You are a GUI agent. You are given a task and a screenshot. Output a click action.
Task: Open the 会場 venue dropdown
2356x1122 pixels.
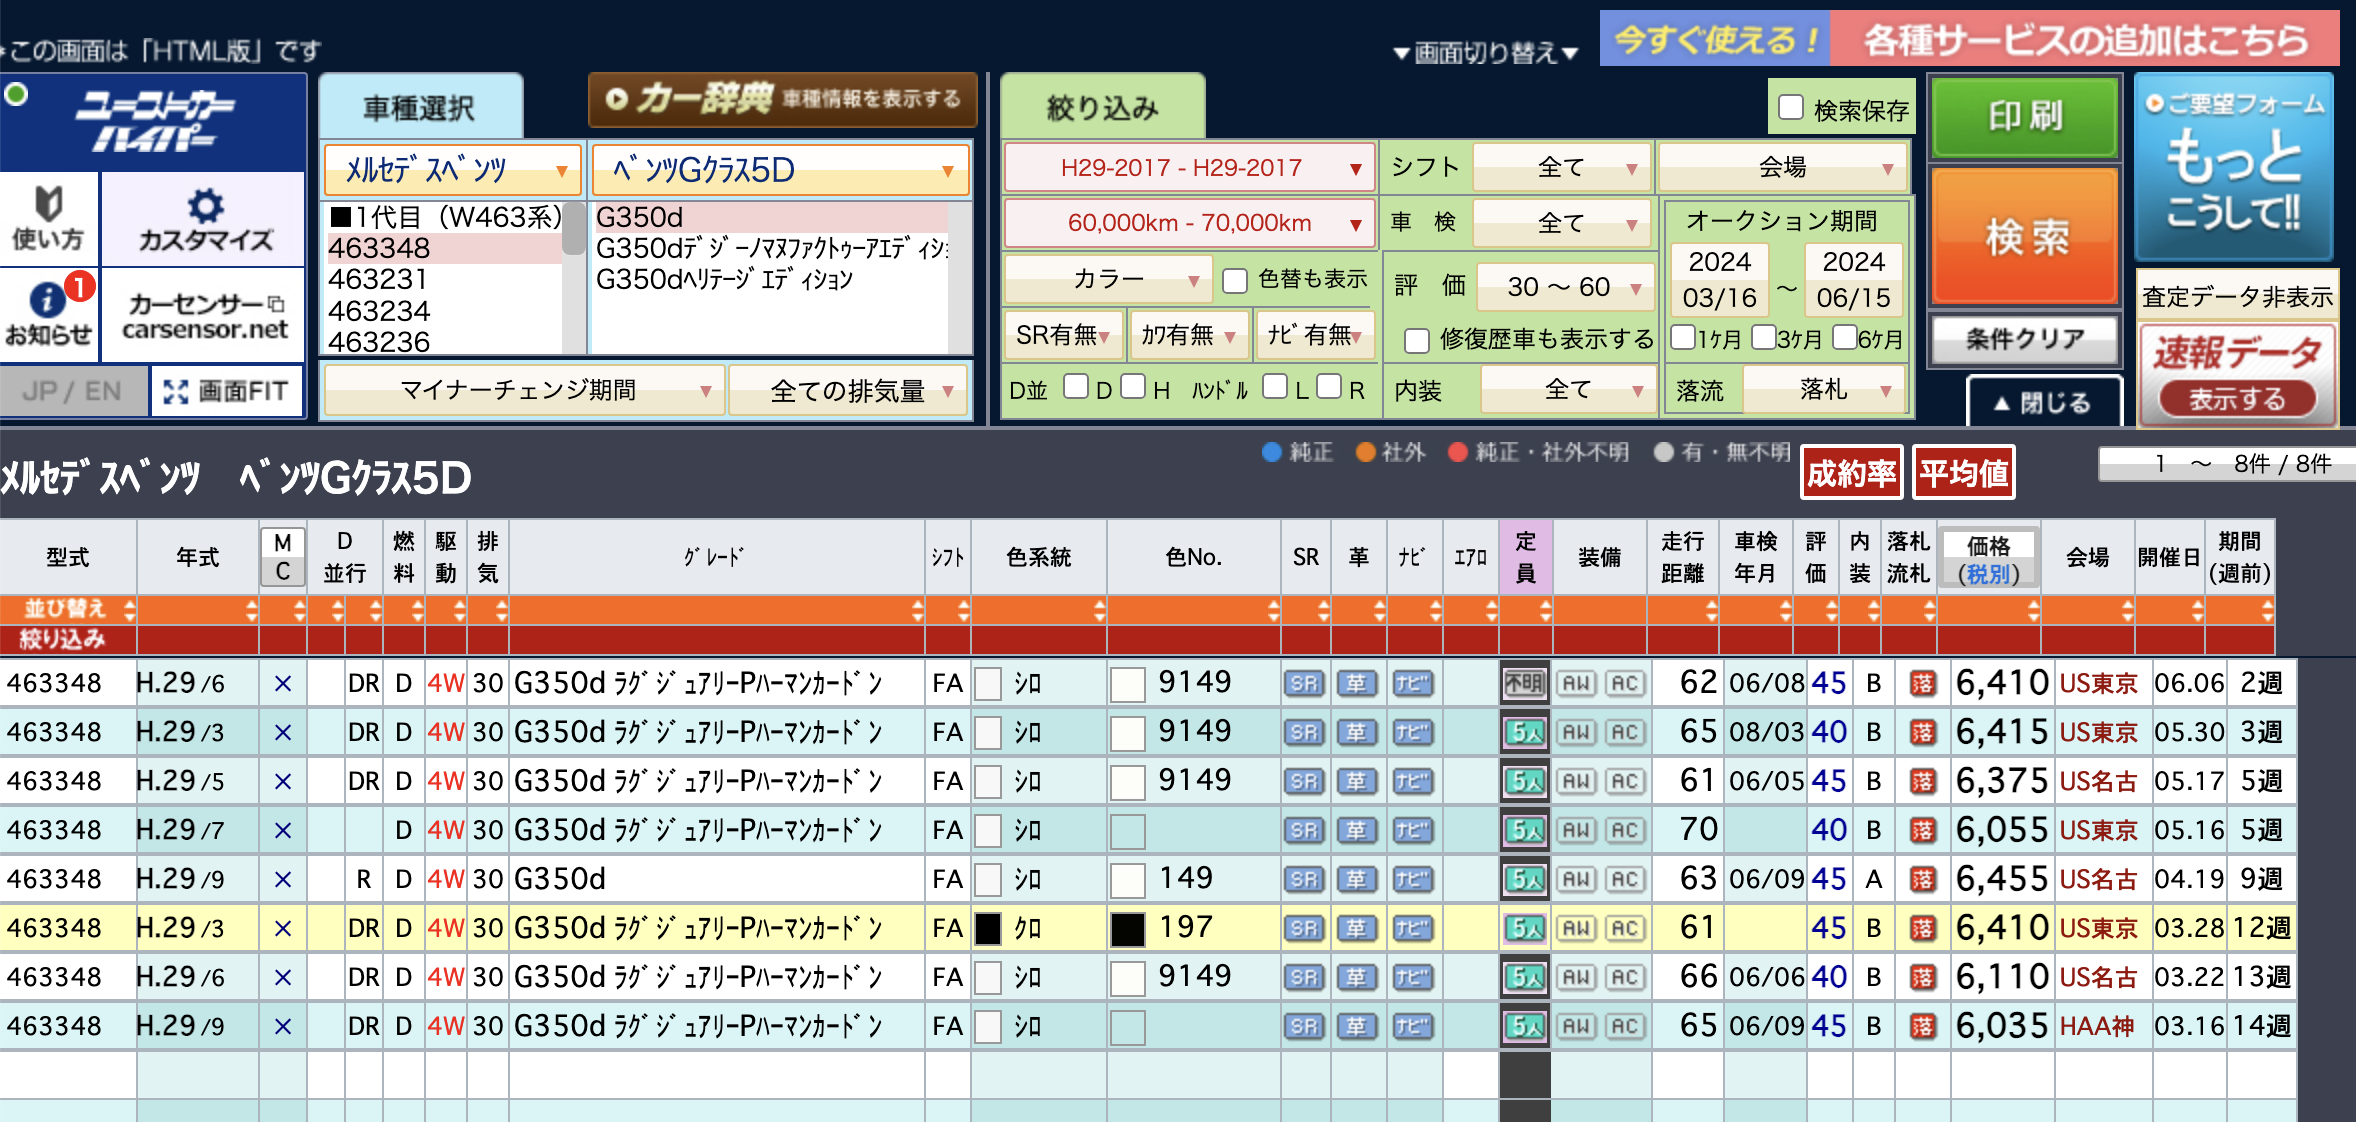1782,168
